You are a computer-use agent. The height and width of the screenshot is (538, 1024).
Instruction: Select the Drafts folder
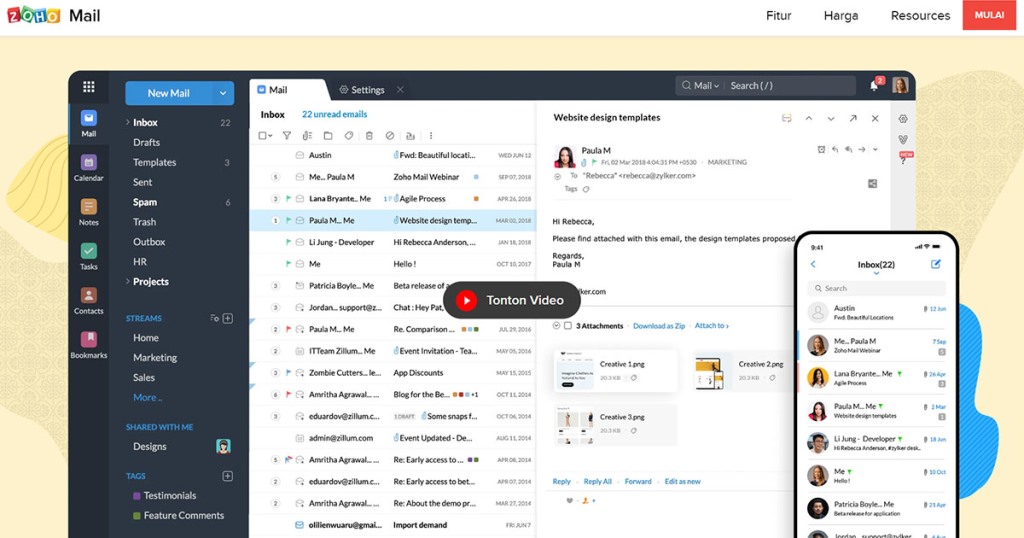(x=146, y=142)
